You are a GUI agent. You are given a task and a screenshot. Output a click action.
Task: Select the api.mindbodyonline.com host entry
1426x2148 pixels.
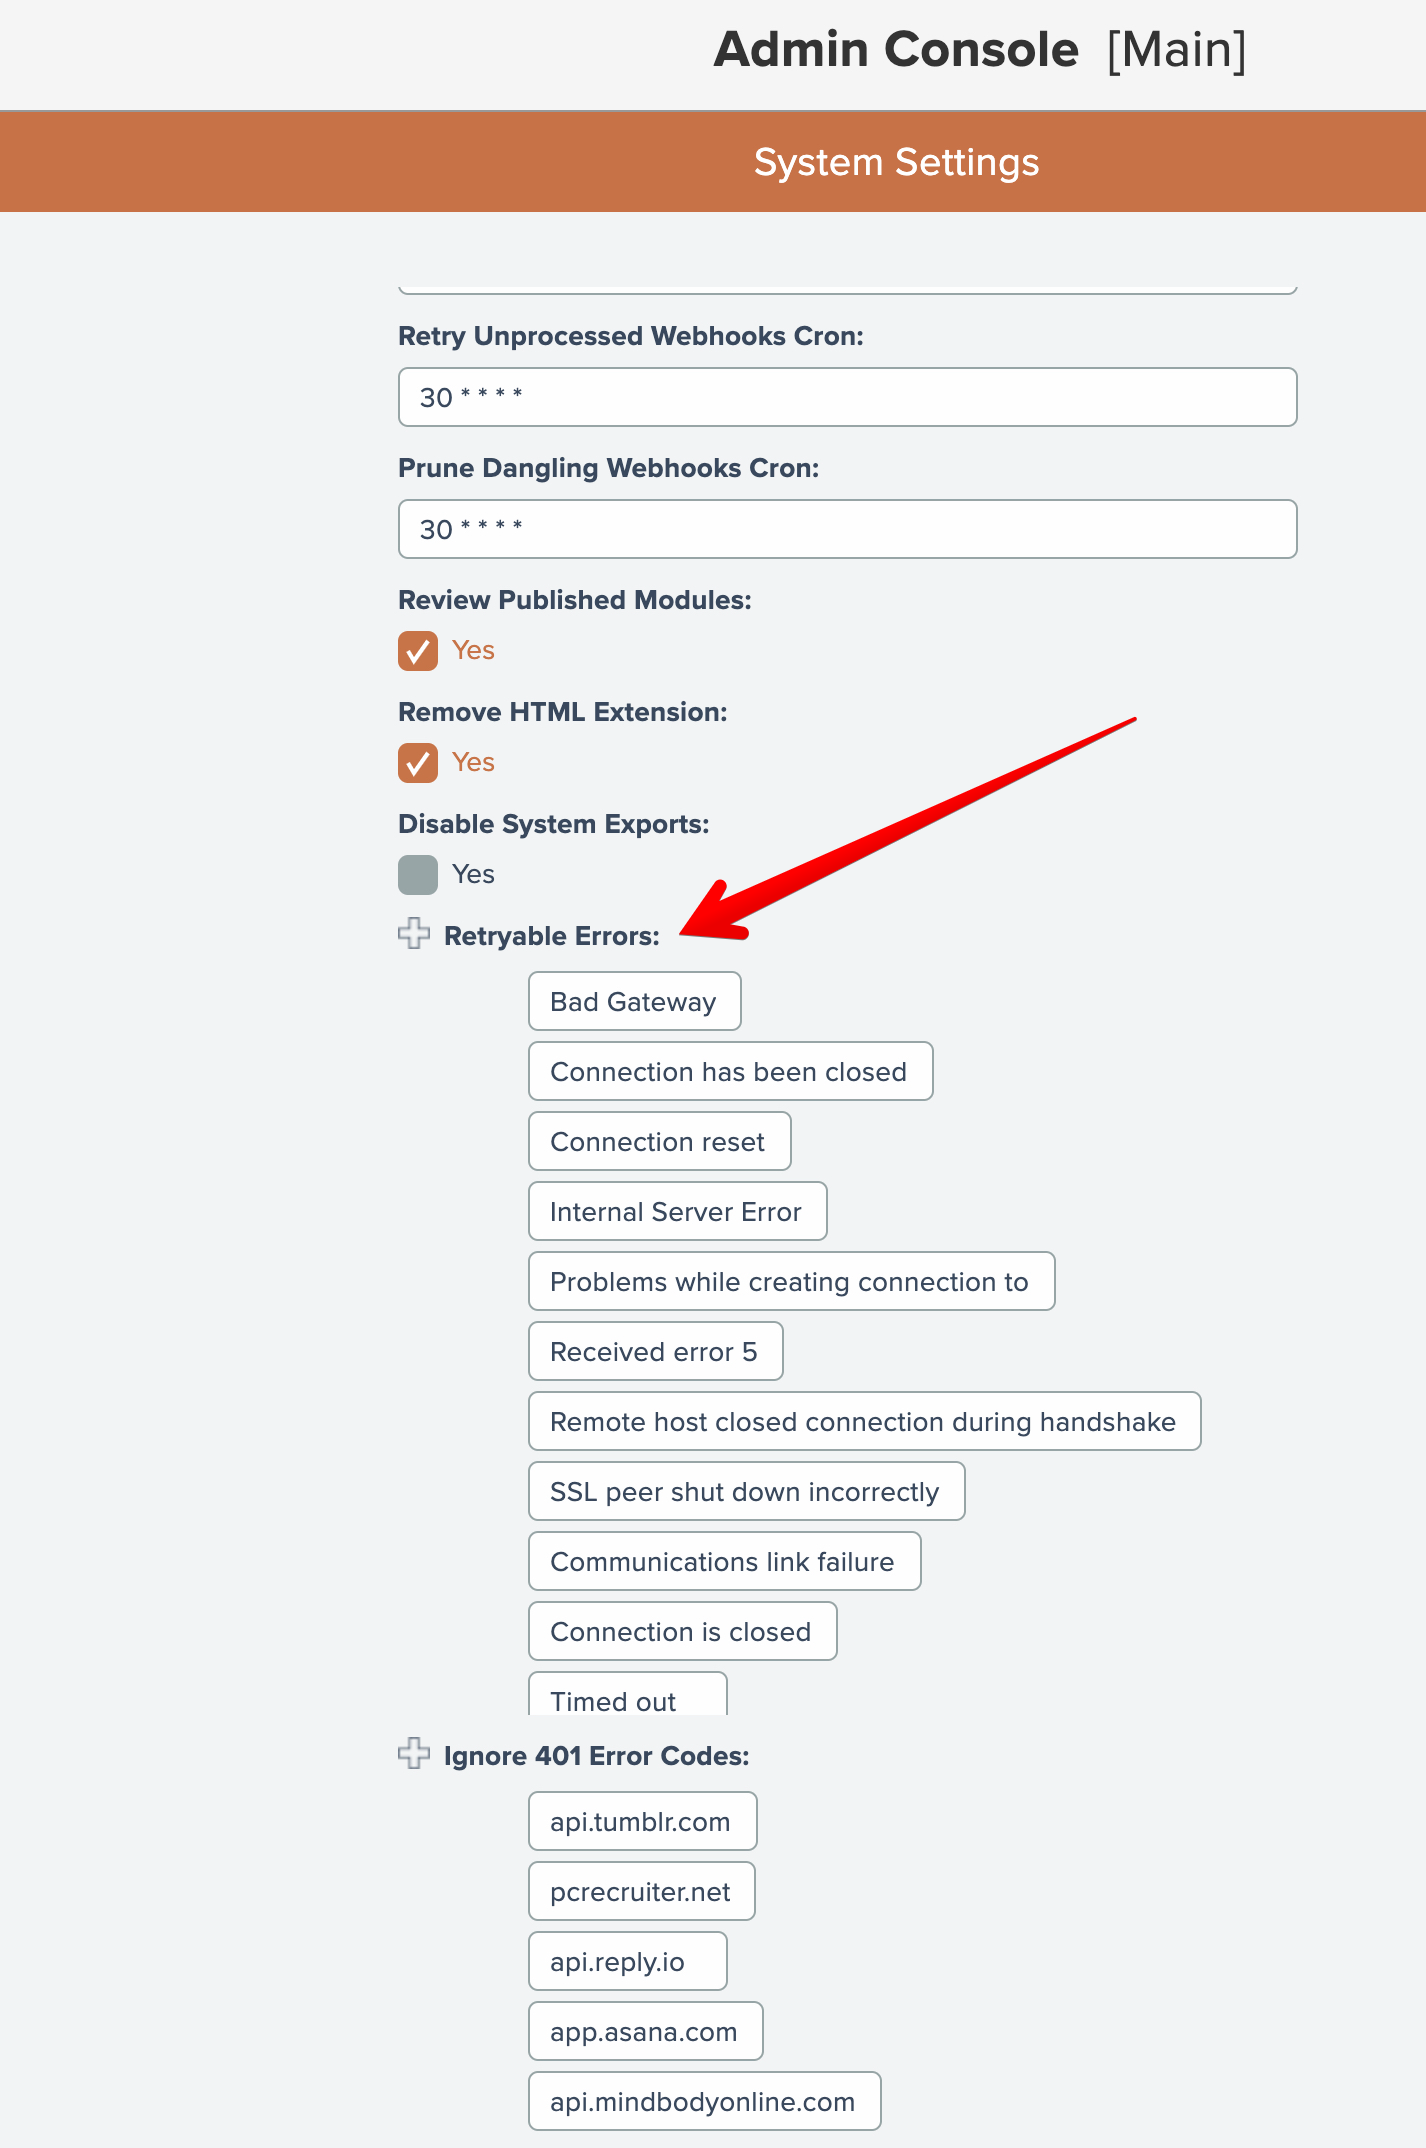click(704, 2101)
